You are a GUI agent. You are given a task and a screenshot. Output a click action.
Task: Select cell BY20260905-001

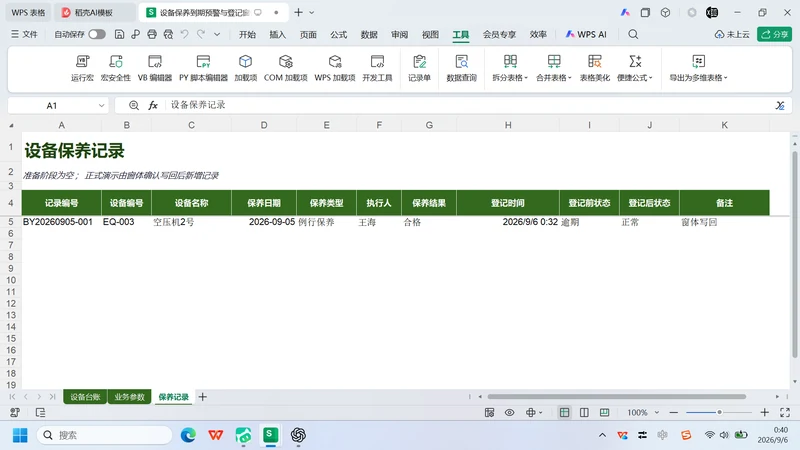(x=61, y=222)
